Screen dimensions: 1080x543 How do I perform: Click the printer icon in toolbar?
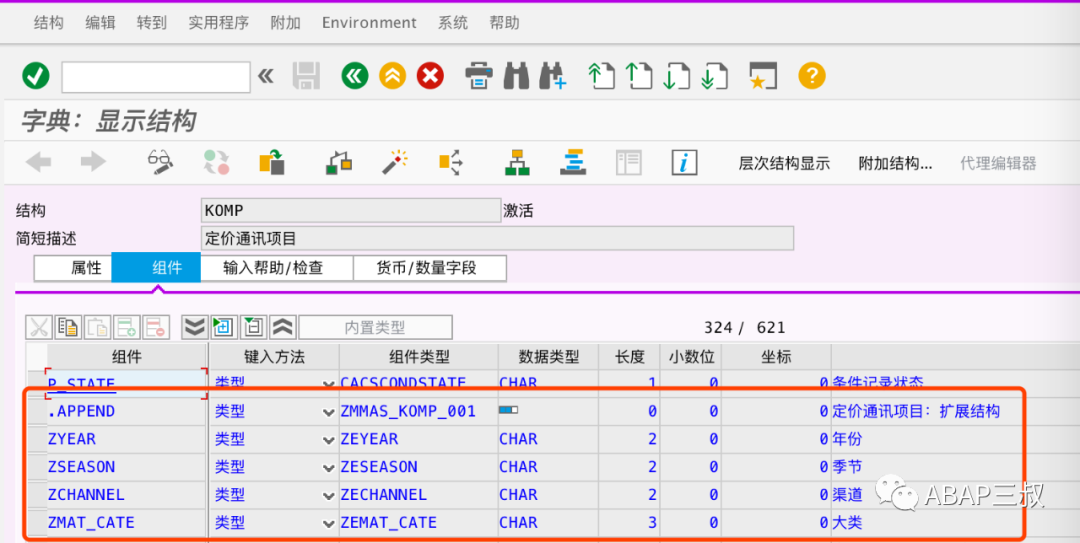479,76
